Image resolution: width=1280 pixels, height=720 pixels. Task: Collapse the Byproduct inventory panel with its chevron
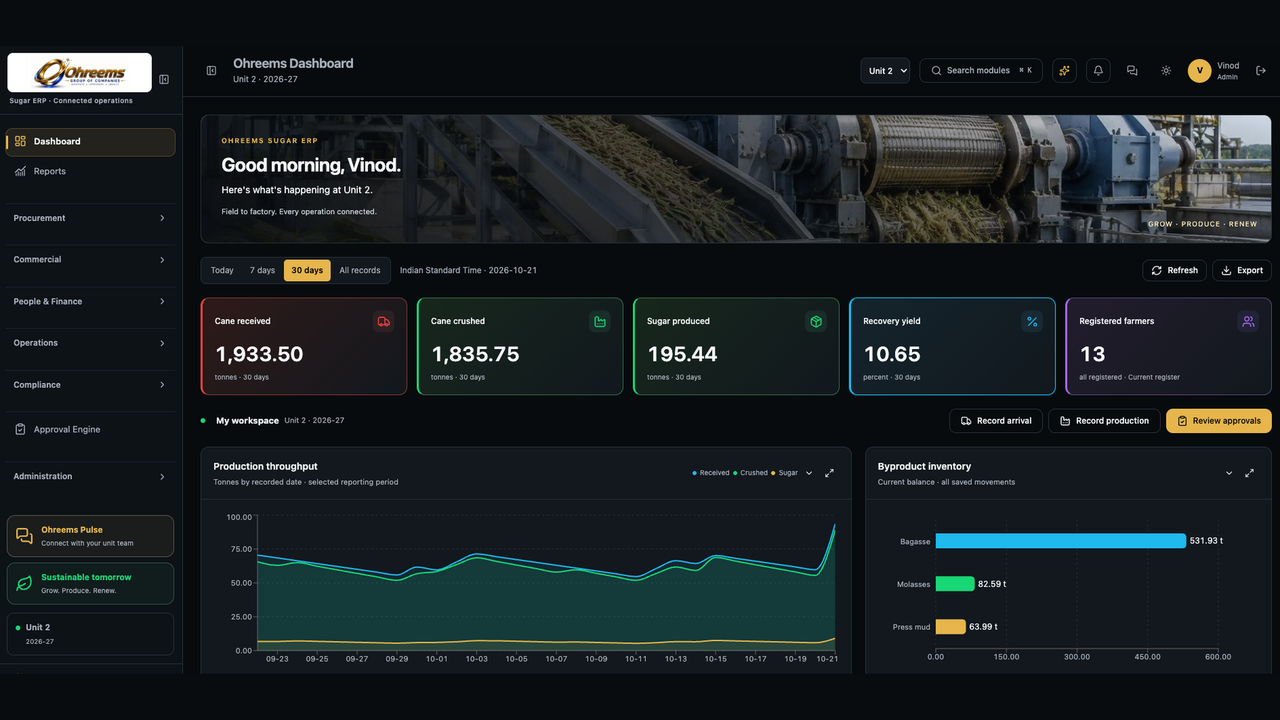[x=1229, y=473]
